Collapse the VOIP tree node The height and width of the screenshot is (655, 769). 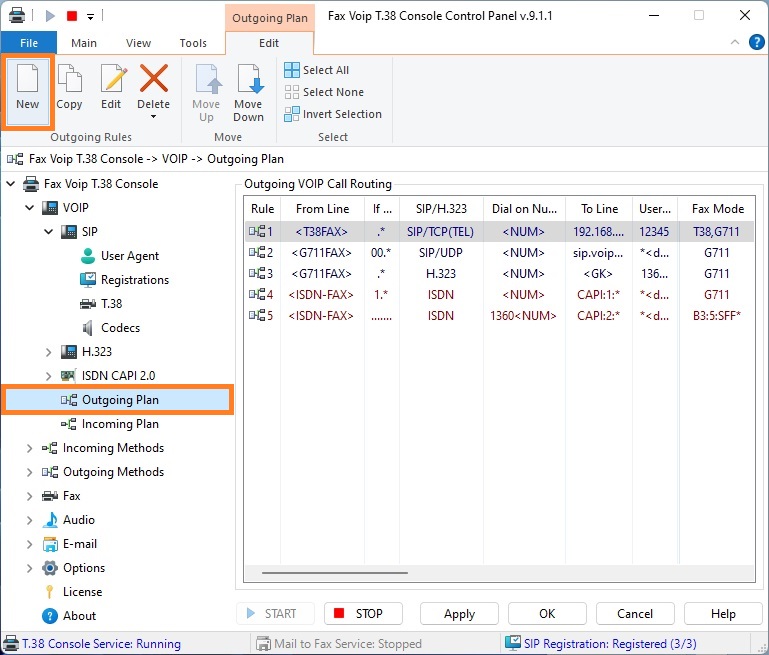pyautogui.click(x=29, y=208)
